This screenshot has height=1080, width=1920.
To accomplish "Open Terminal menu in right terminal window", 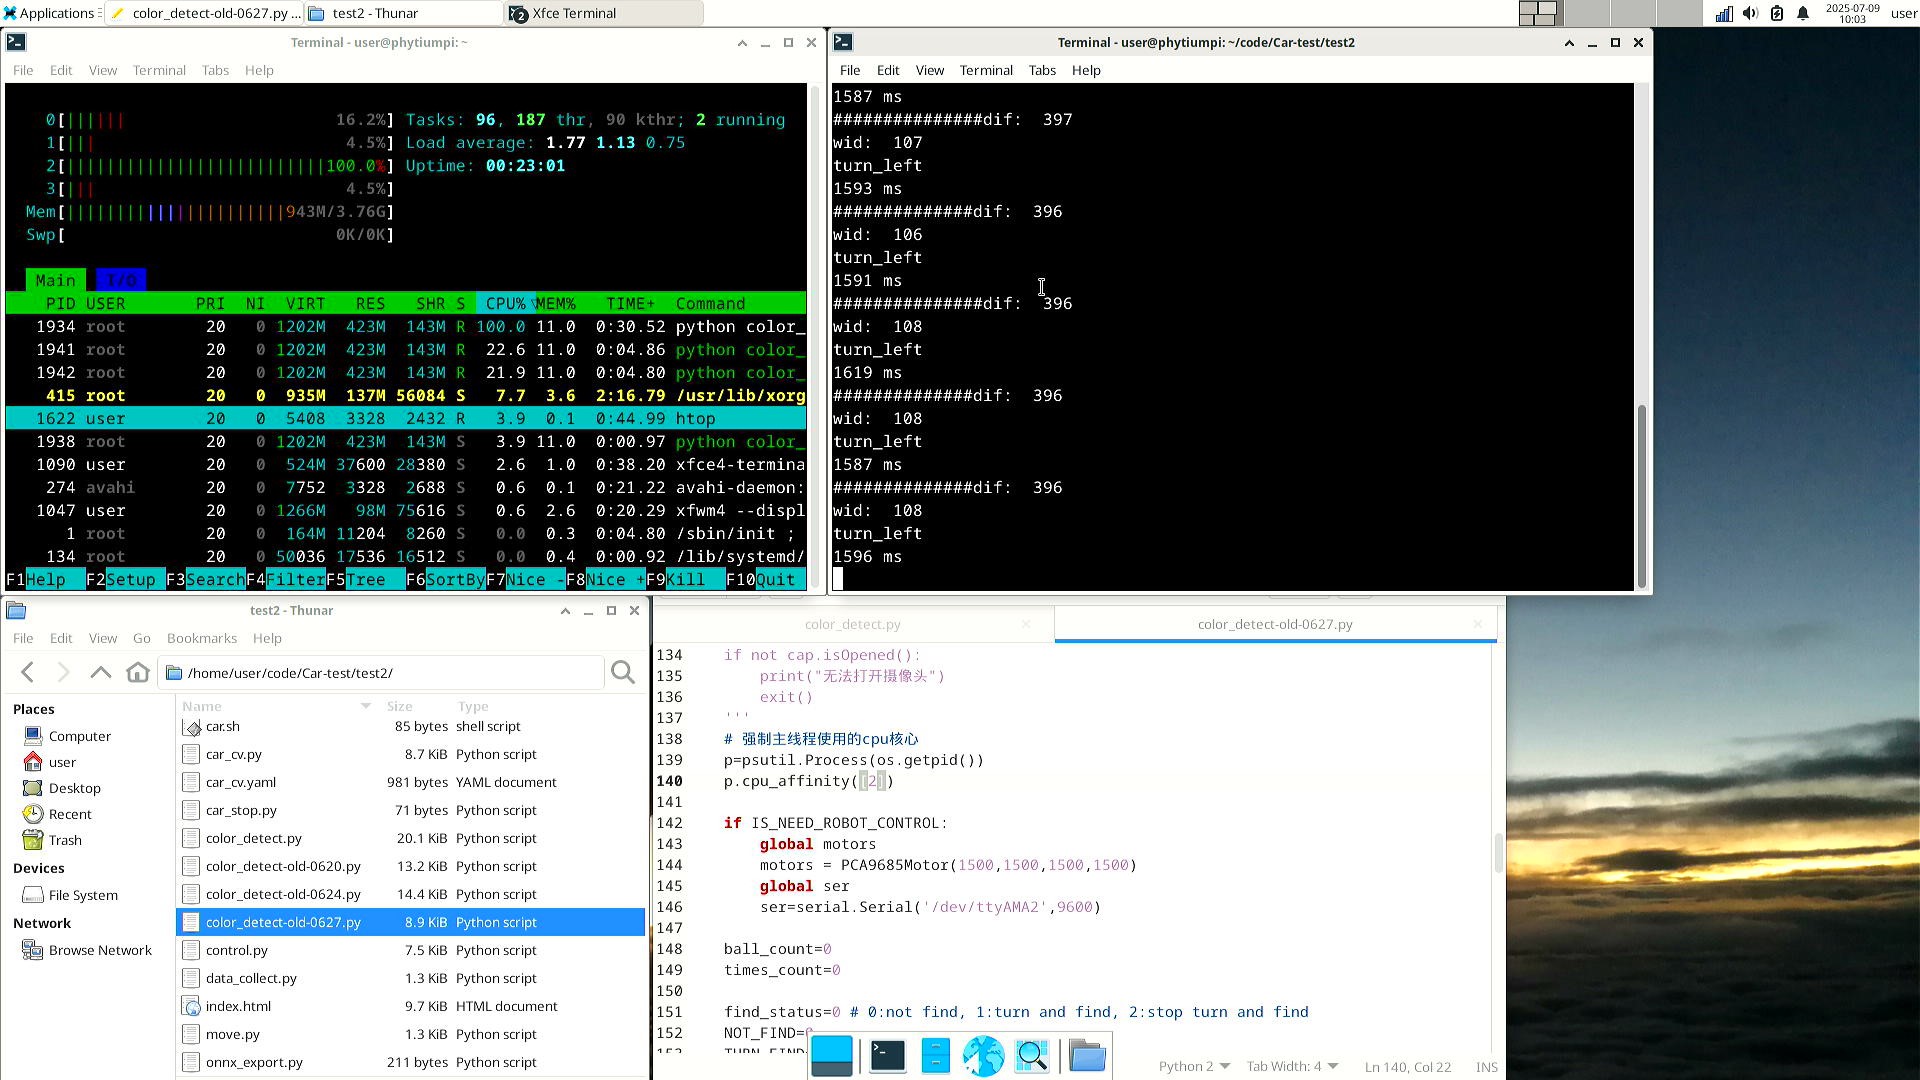I will pyautogui.click(x=986, y=70).
